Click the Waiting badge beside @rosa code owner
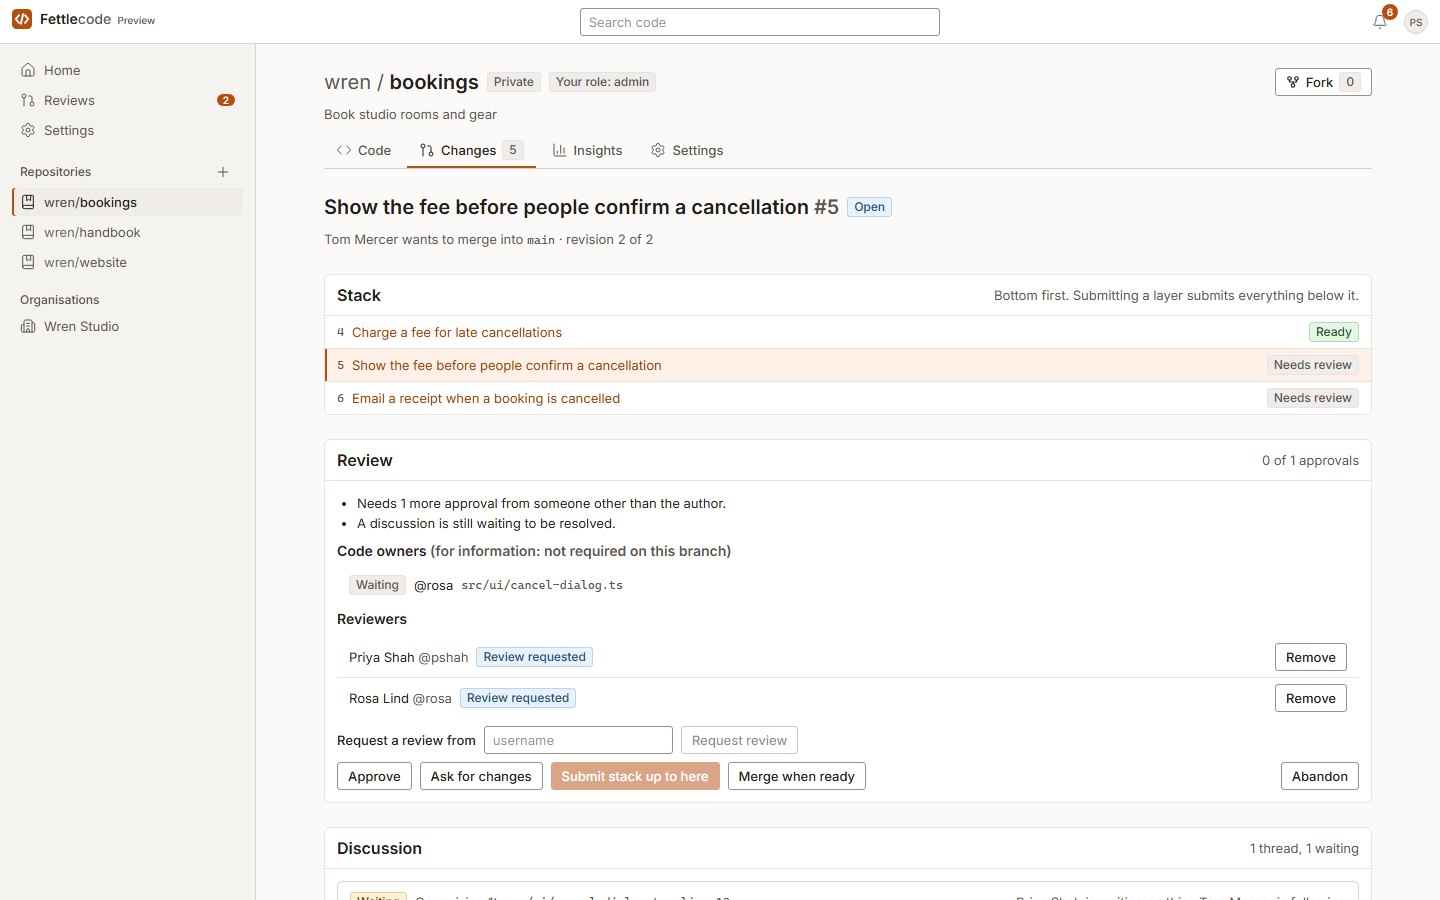This screenshot has width=1440, height=900. [377, 585]
